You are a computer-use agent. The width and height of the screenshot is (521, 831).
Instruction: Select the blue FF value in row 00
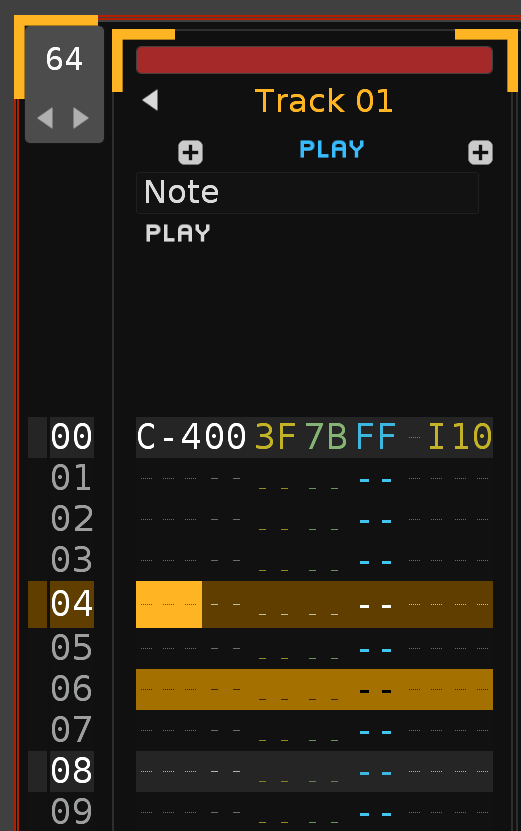376,437
